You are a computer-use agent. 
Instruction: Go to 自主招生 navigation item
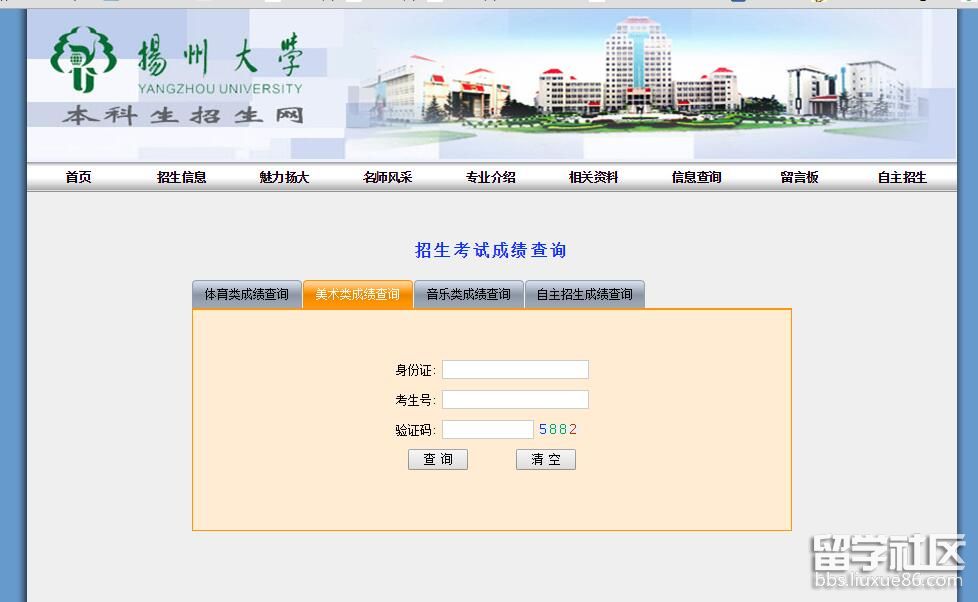coord(902,177)
